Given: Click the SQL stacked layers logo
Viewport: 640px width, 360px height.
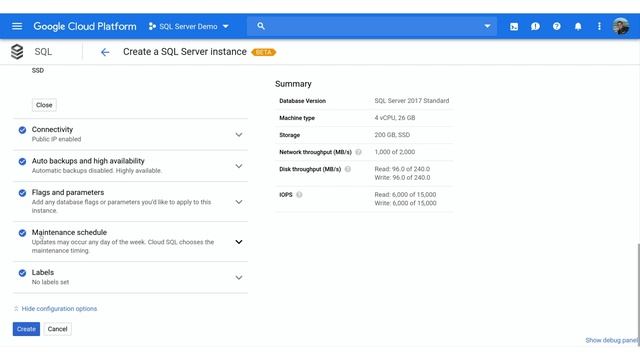Looking at the screenshot, I should pos(17,52).
